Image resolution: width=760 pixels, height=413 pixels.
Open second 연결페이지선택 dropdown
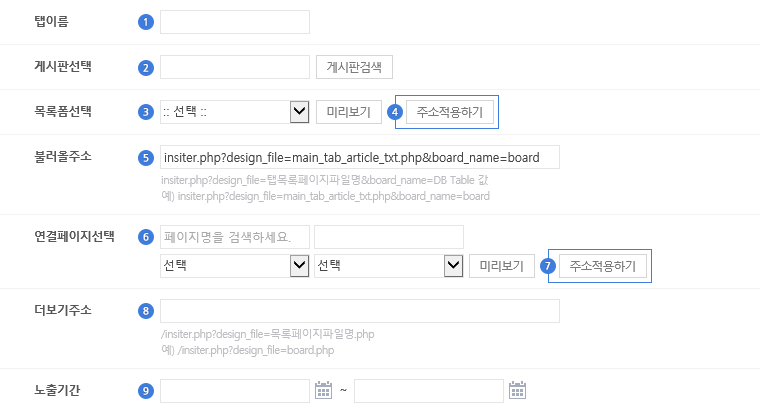pos(389,266)
